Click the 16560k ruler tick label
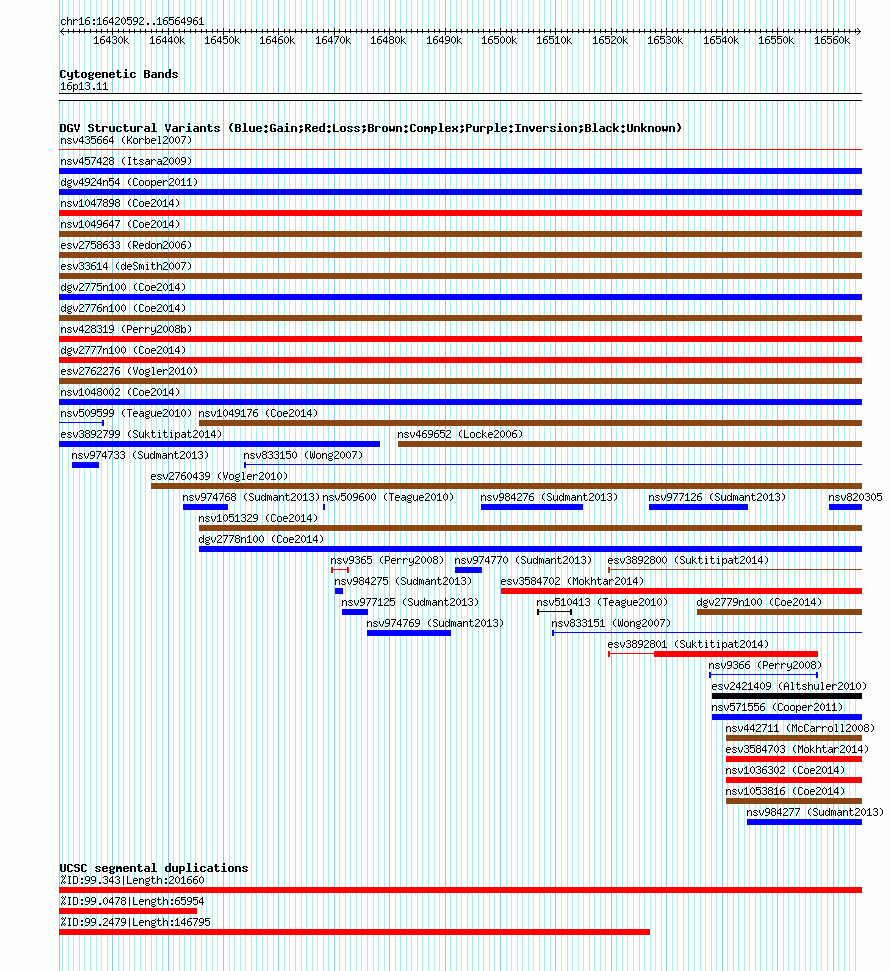This screenshot has width=890, height=971. click(x=831, y=41)
